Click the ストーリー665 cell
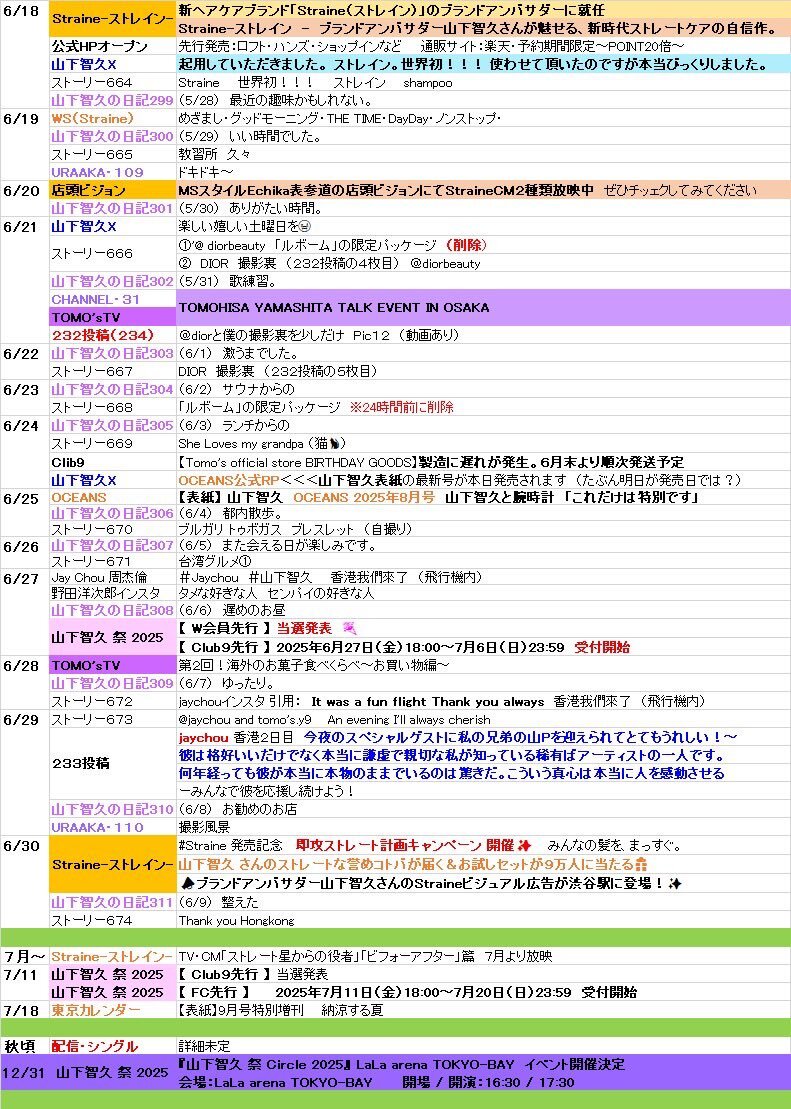Screen dimensions: 791x1109 tap(112, 154)
